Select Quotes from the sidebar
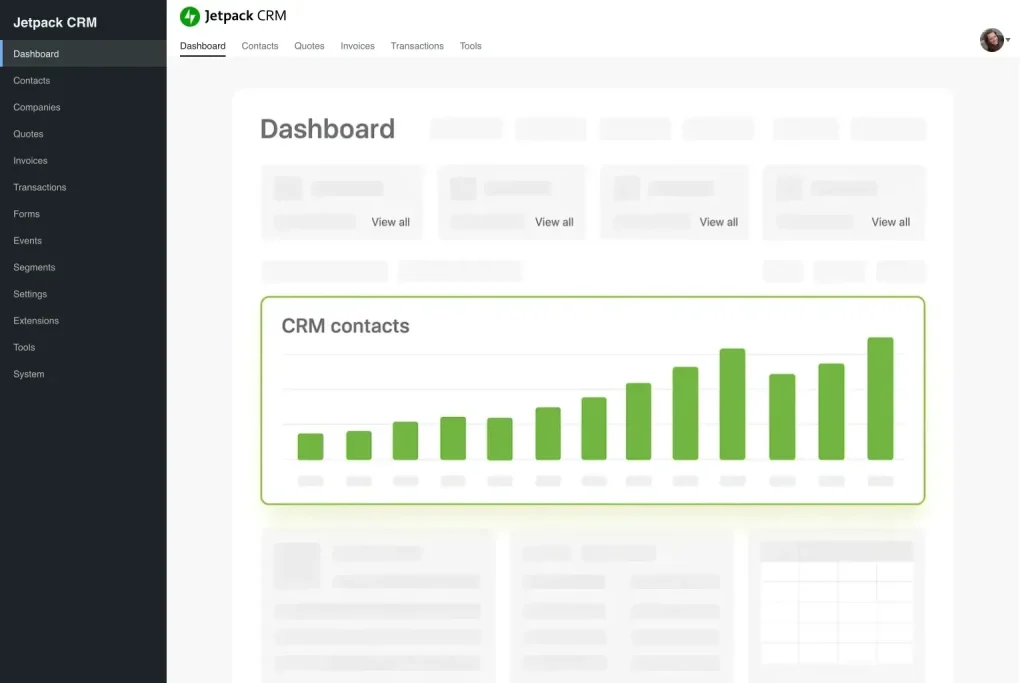This screenshot has width=1024, height=683. coord(28,133)
